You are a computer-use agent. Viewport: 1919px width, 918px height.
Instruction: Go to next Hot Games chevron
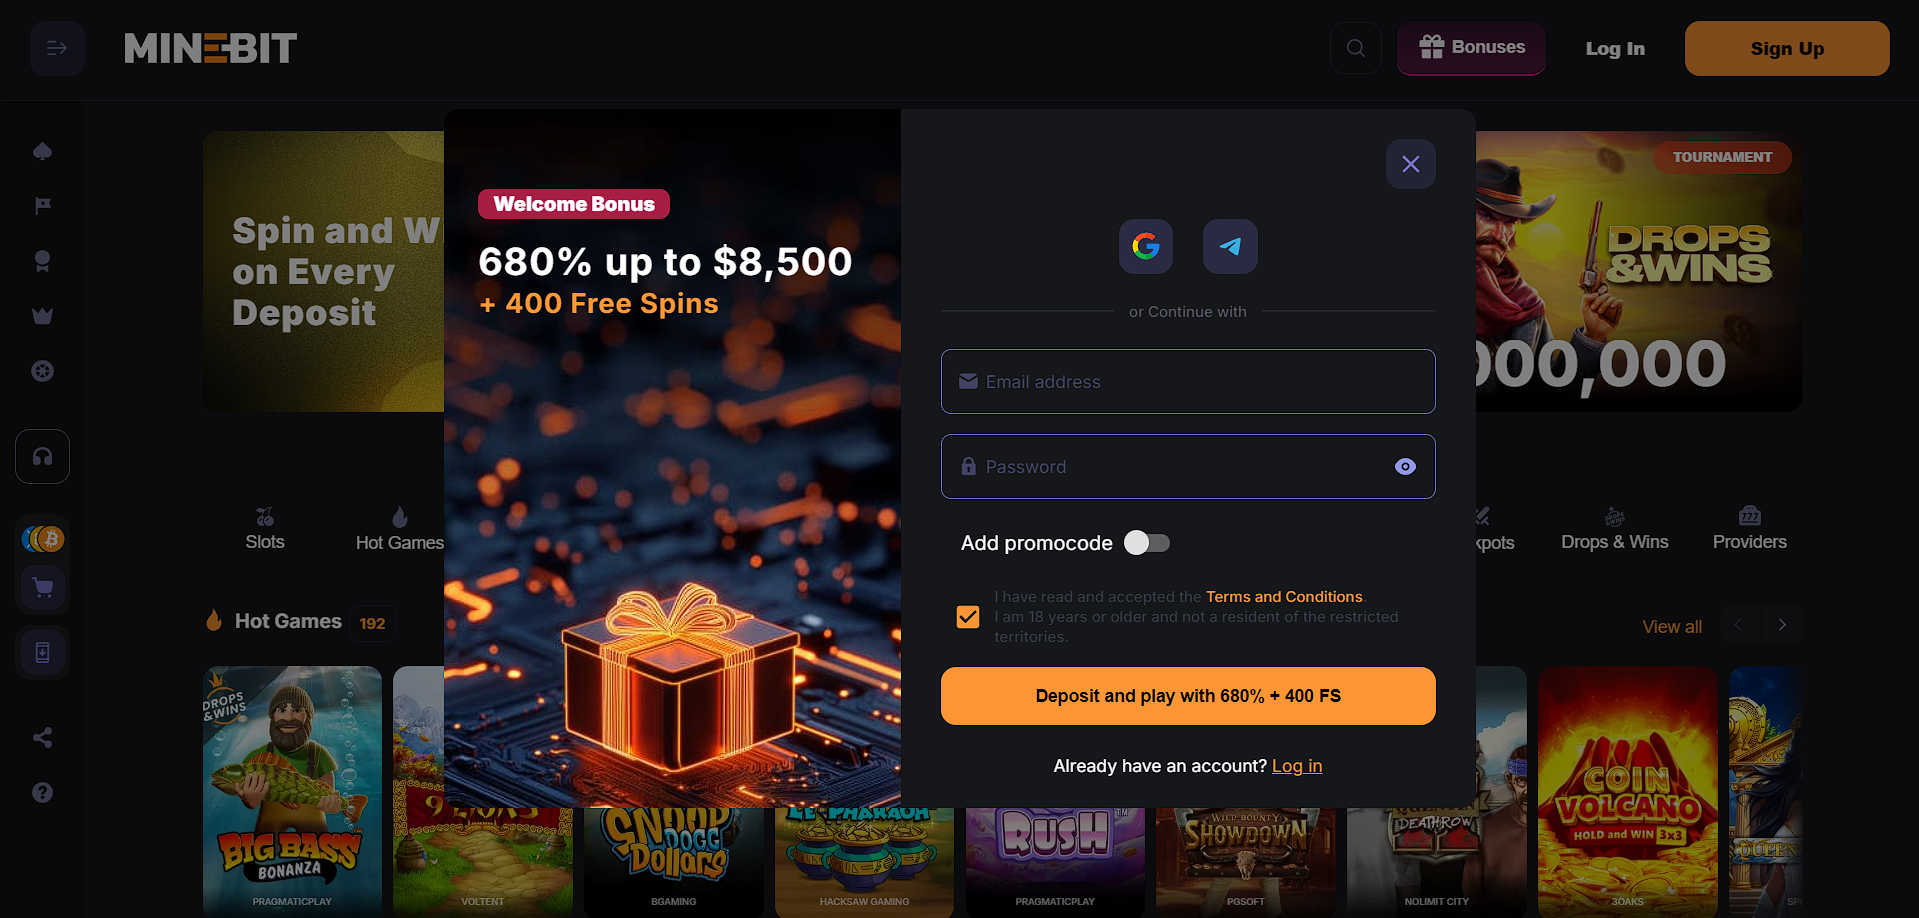pyautogui.click(x=1782, y=624)
